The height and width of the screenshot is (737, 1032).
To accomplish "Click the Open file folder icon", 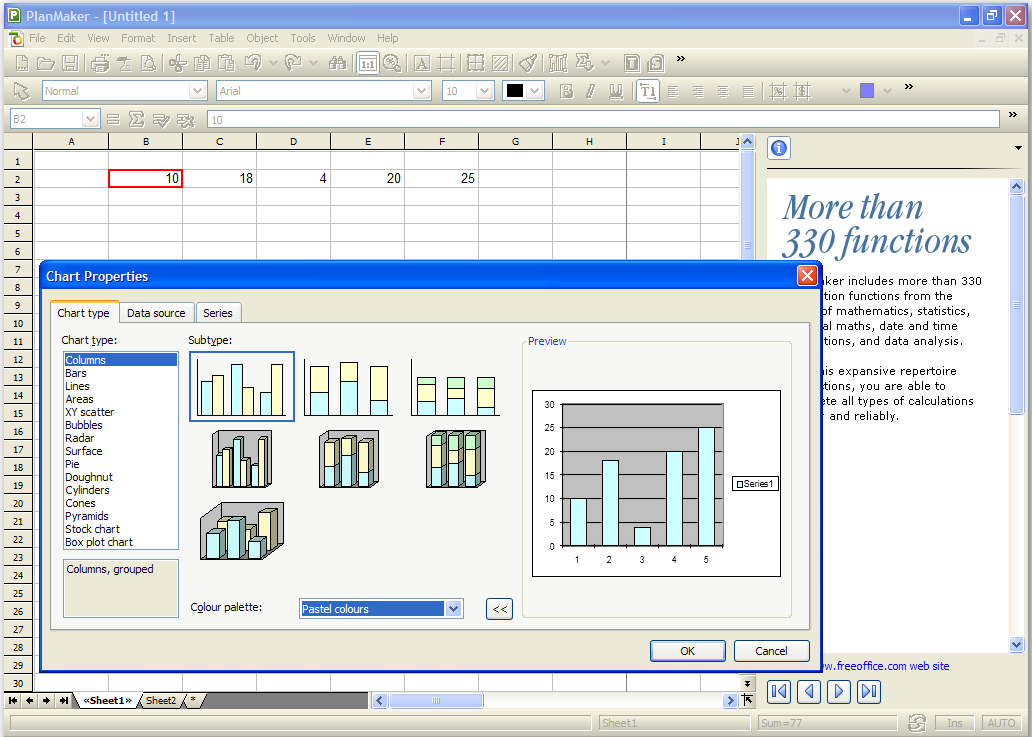I will tap(45, 63).
